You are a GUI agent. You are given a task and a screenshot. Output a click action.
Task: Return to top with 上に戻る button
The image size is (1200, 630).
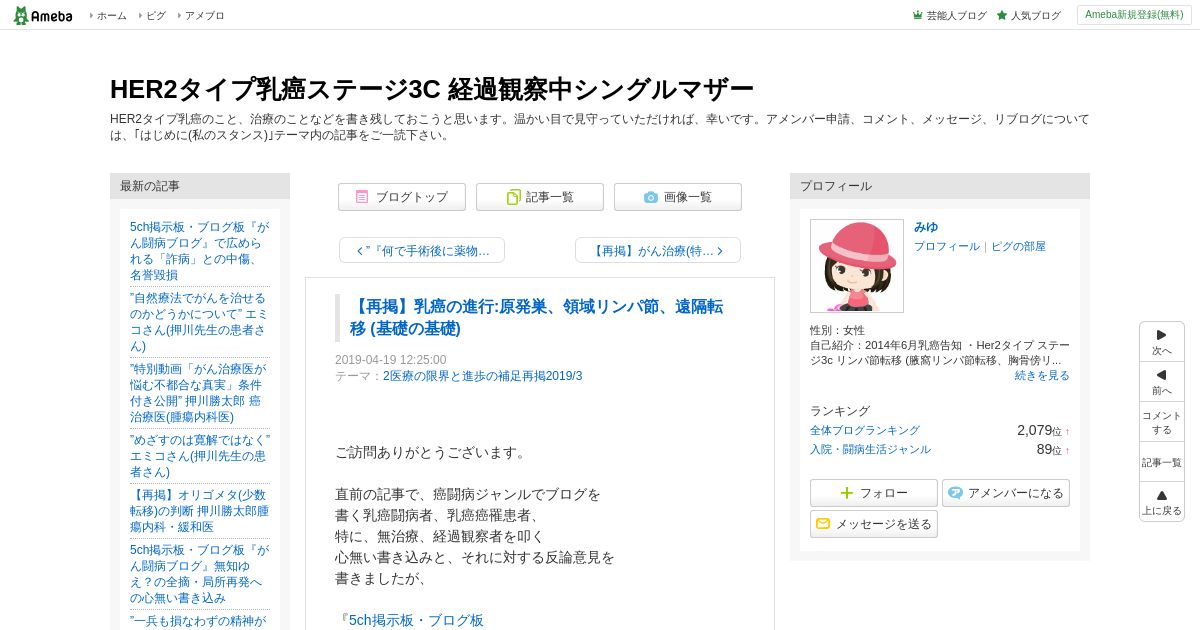(1162, 502)
